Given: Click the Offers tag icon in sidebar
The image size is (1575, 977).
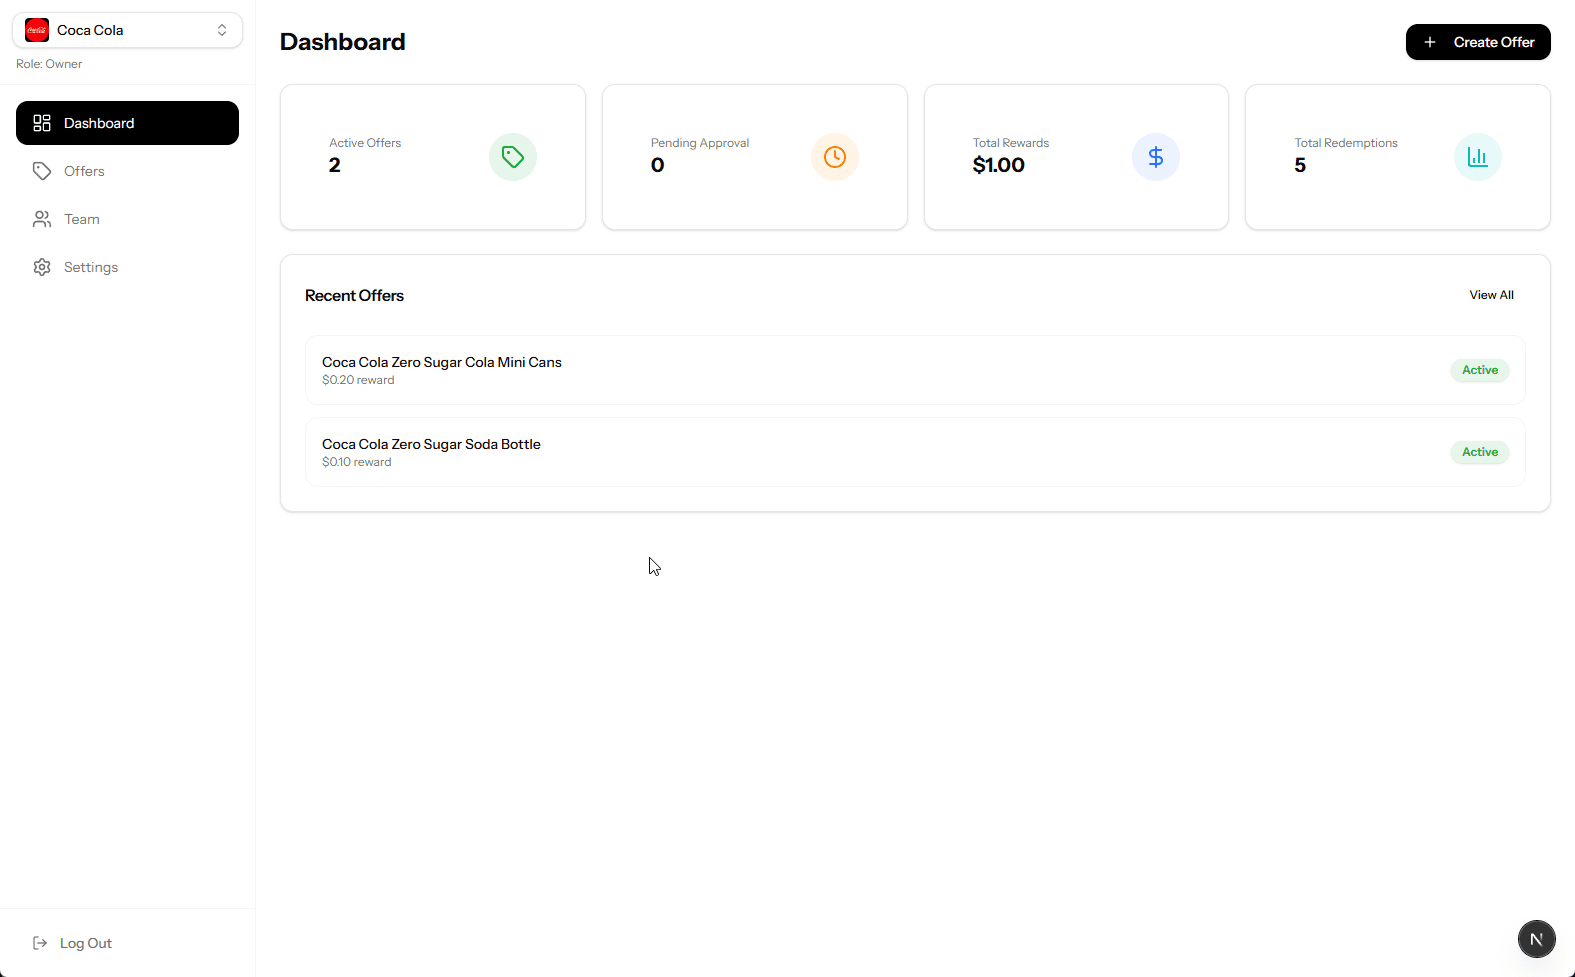Looking at the screenshot, I should 42,171.
